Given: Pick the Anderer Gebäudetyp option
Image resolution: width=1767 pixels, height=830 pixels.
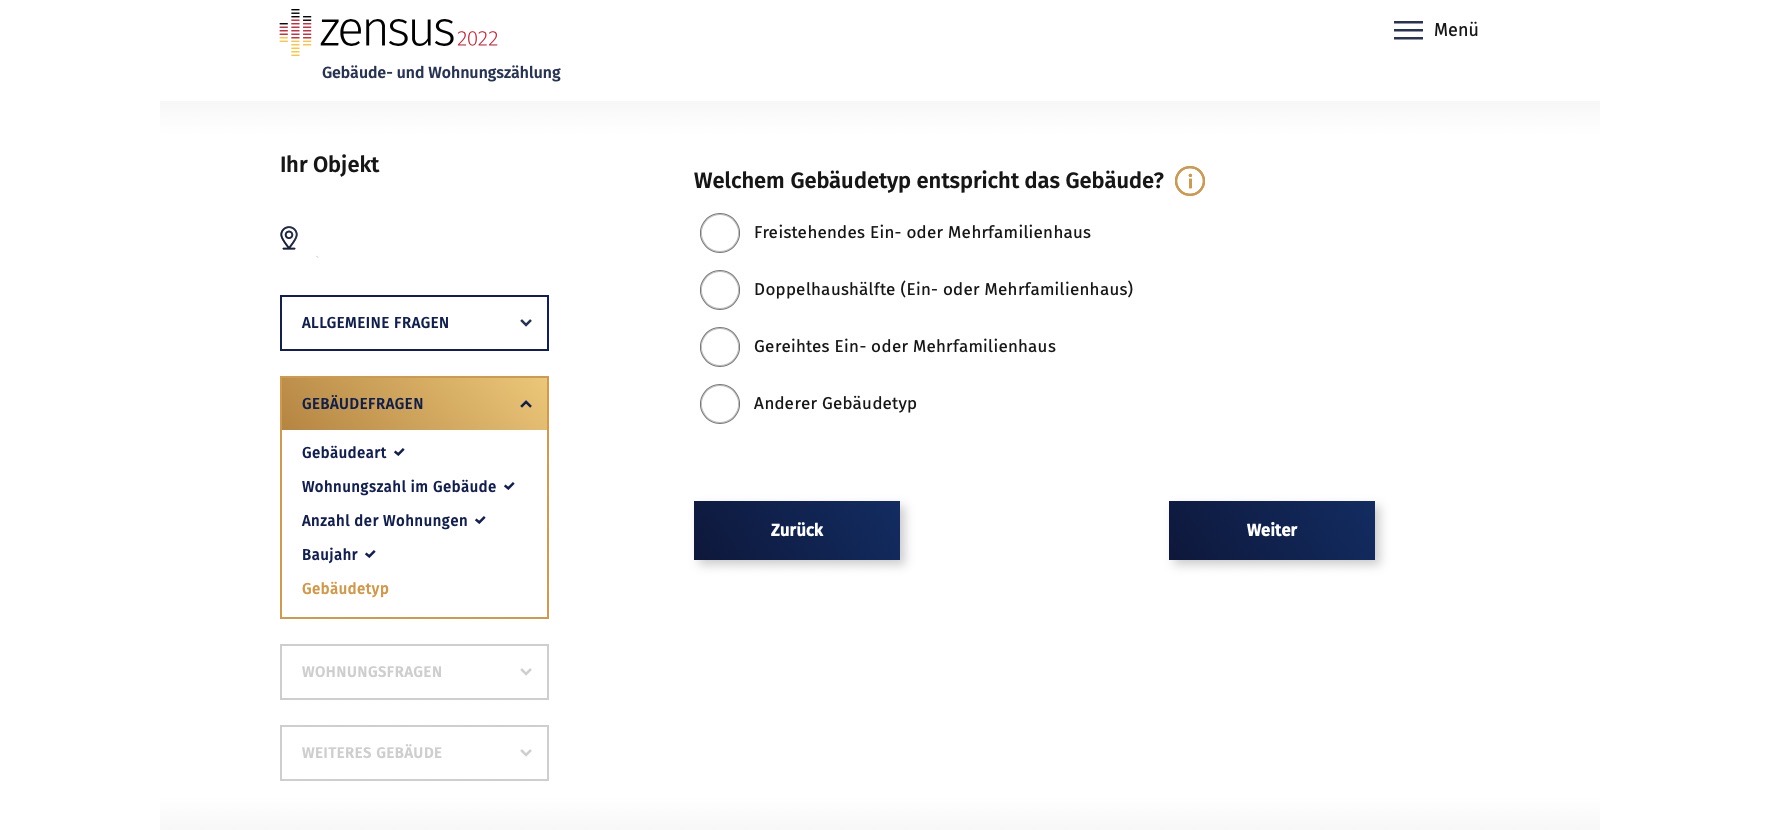Looking at the screenshot, I should coord(720,404).
